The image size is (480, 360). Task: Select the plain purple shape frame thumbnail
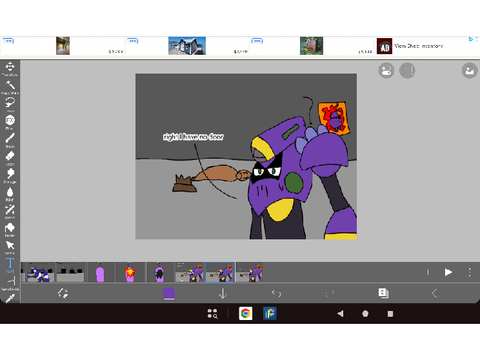point(100,273)
